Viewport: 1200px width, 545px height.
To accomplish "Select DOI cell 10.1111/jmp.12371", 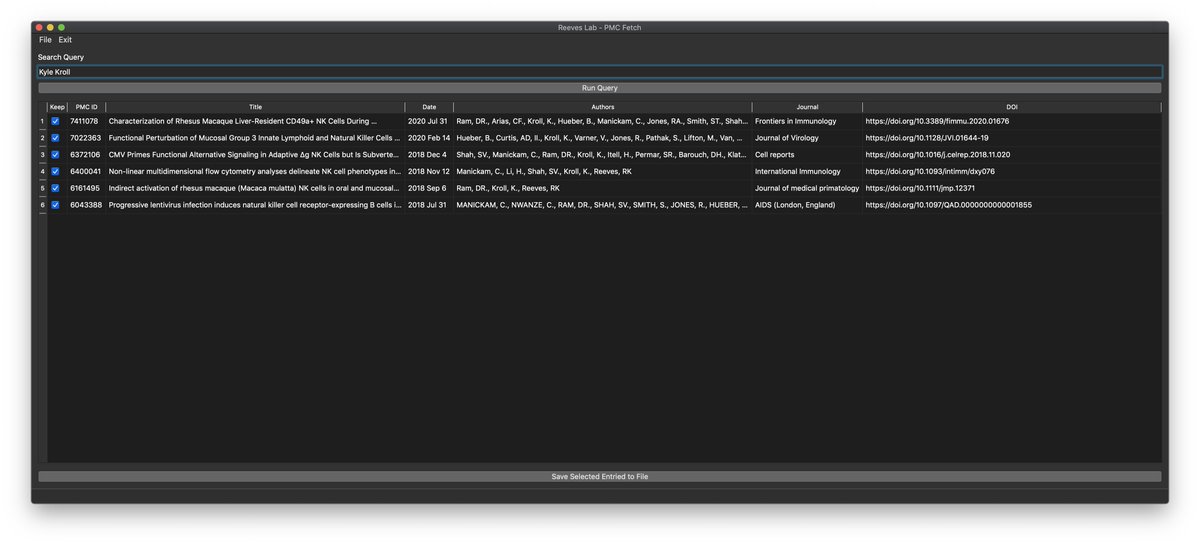I will coord(1012,188).
